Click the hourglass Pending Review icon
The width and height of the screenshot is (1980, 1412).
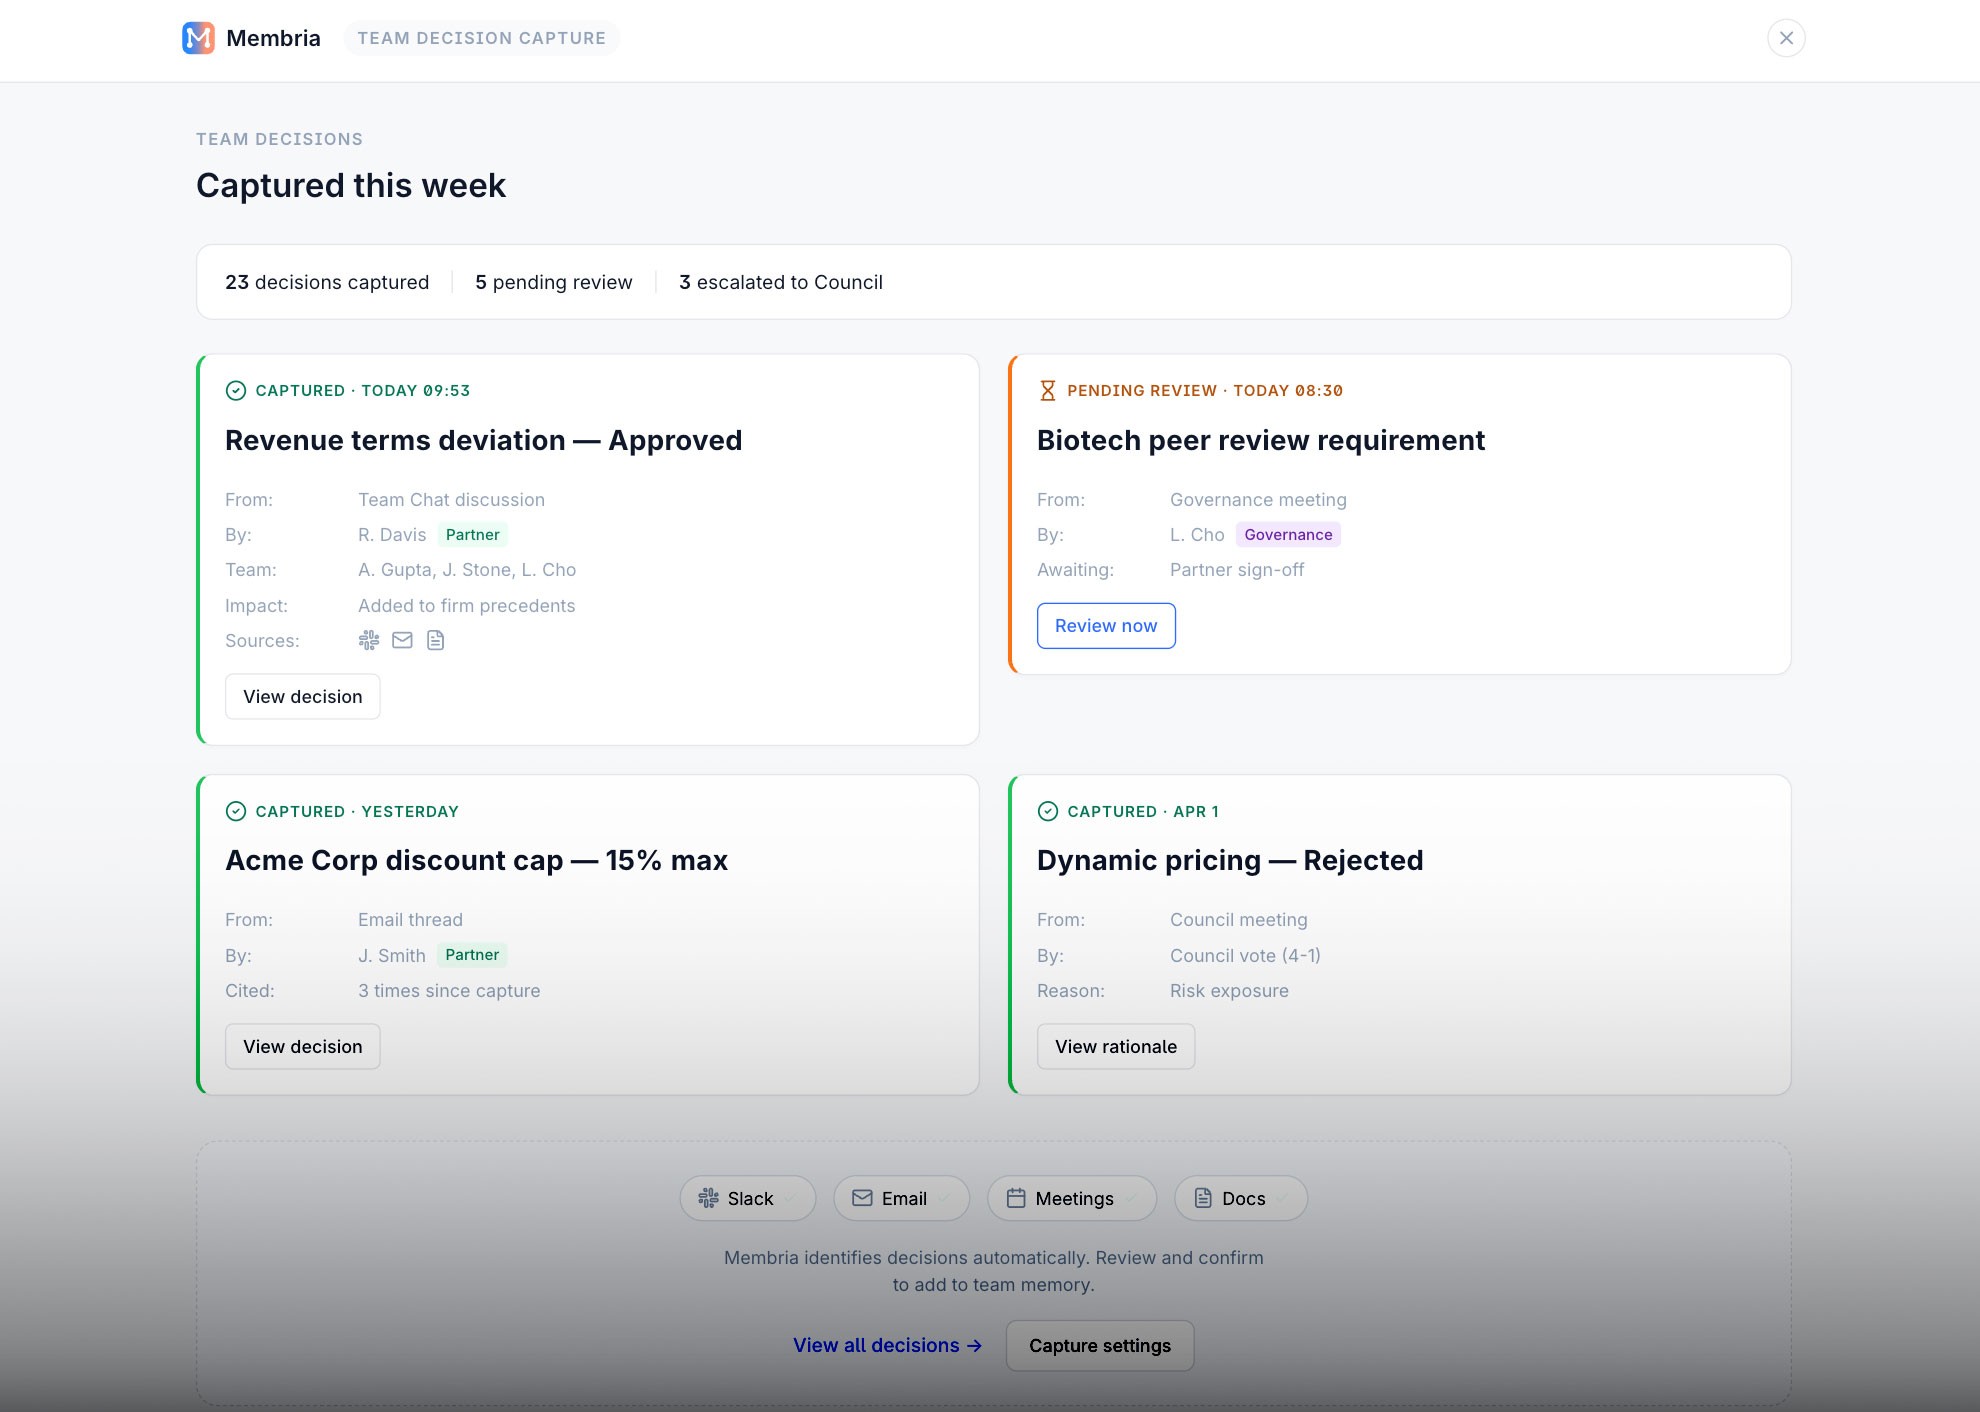1047,390
